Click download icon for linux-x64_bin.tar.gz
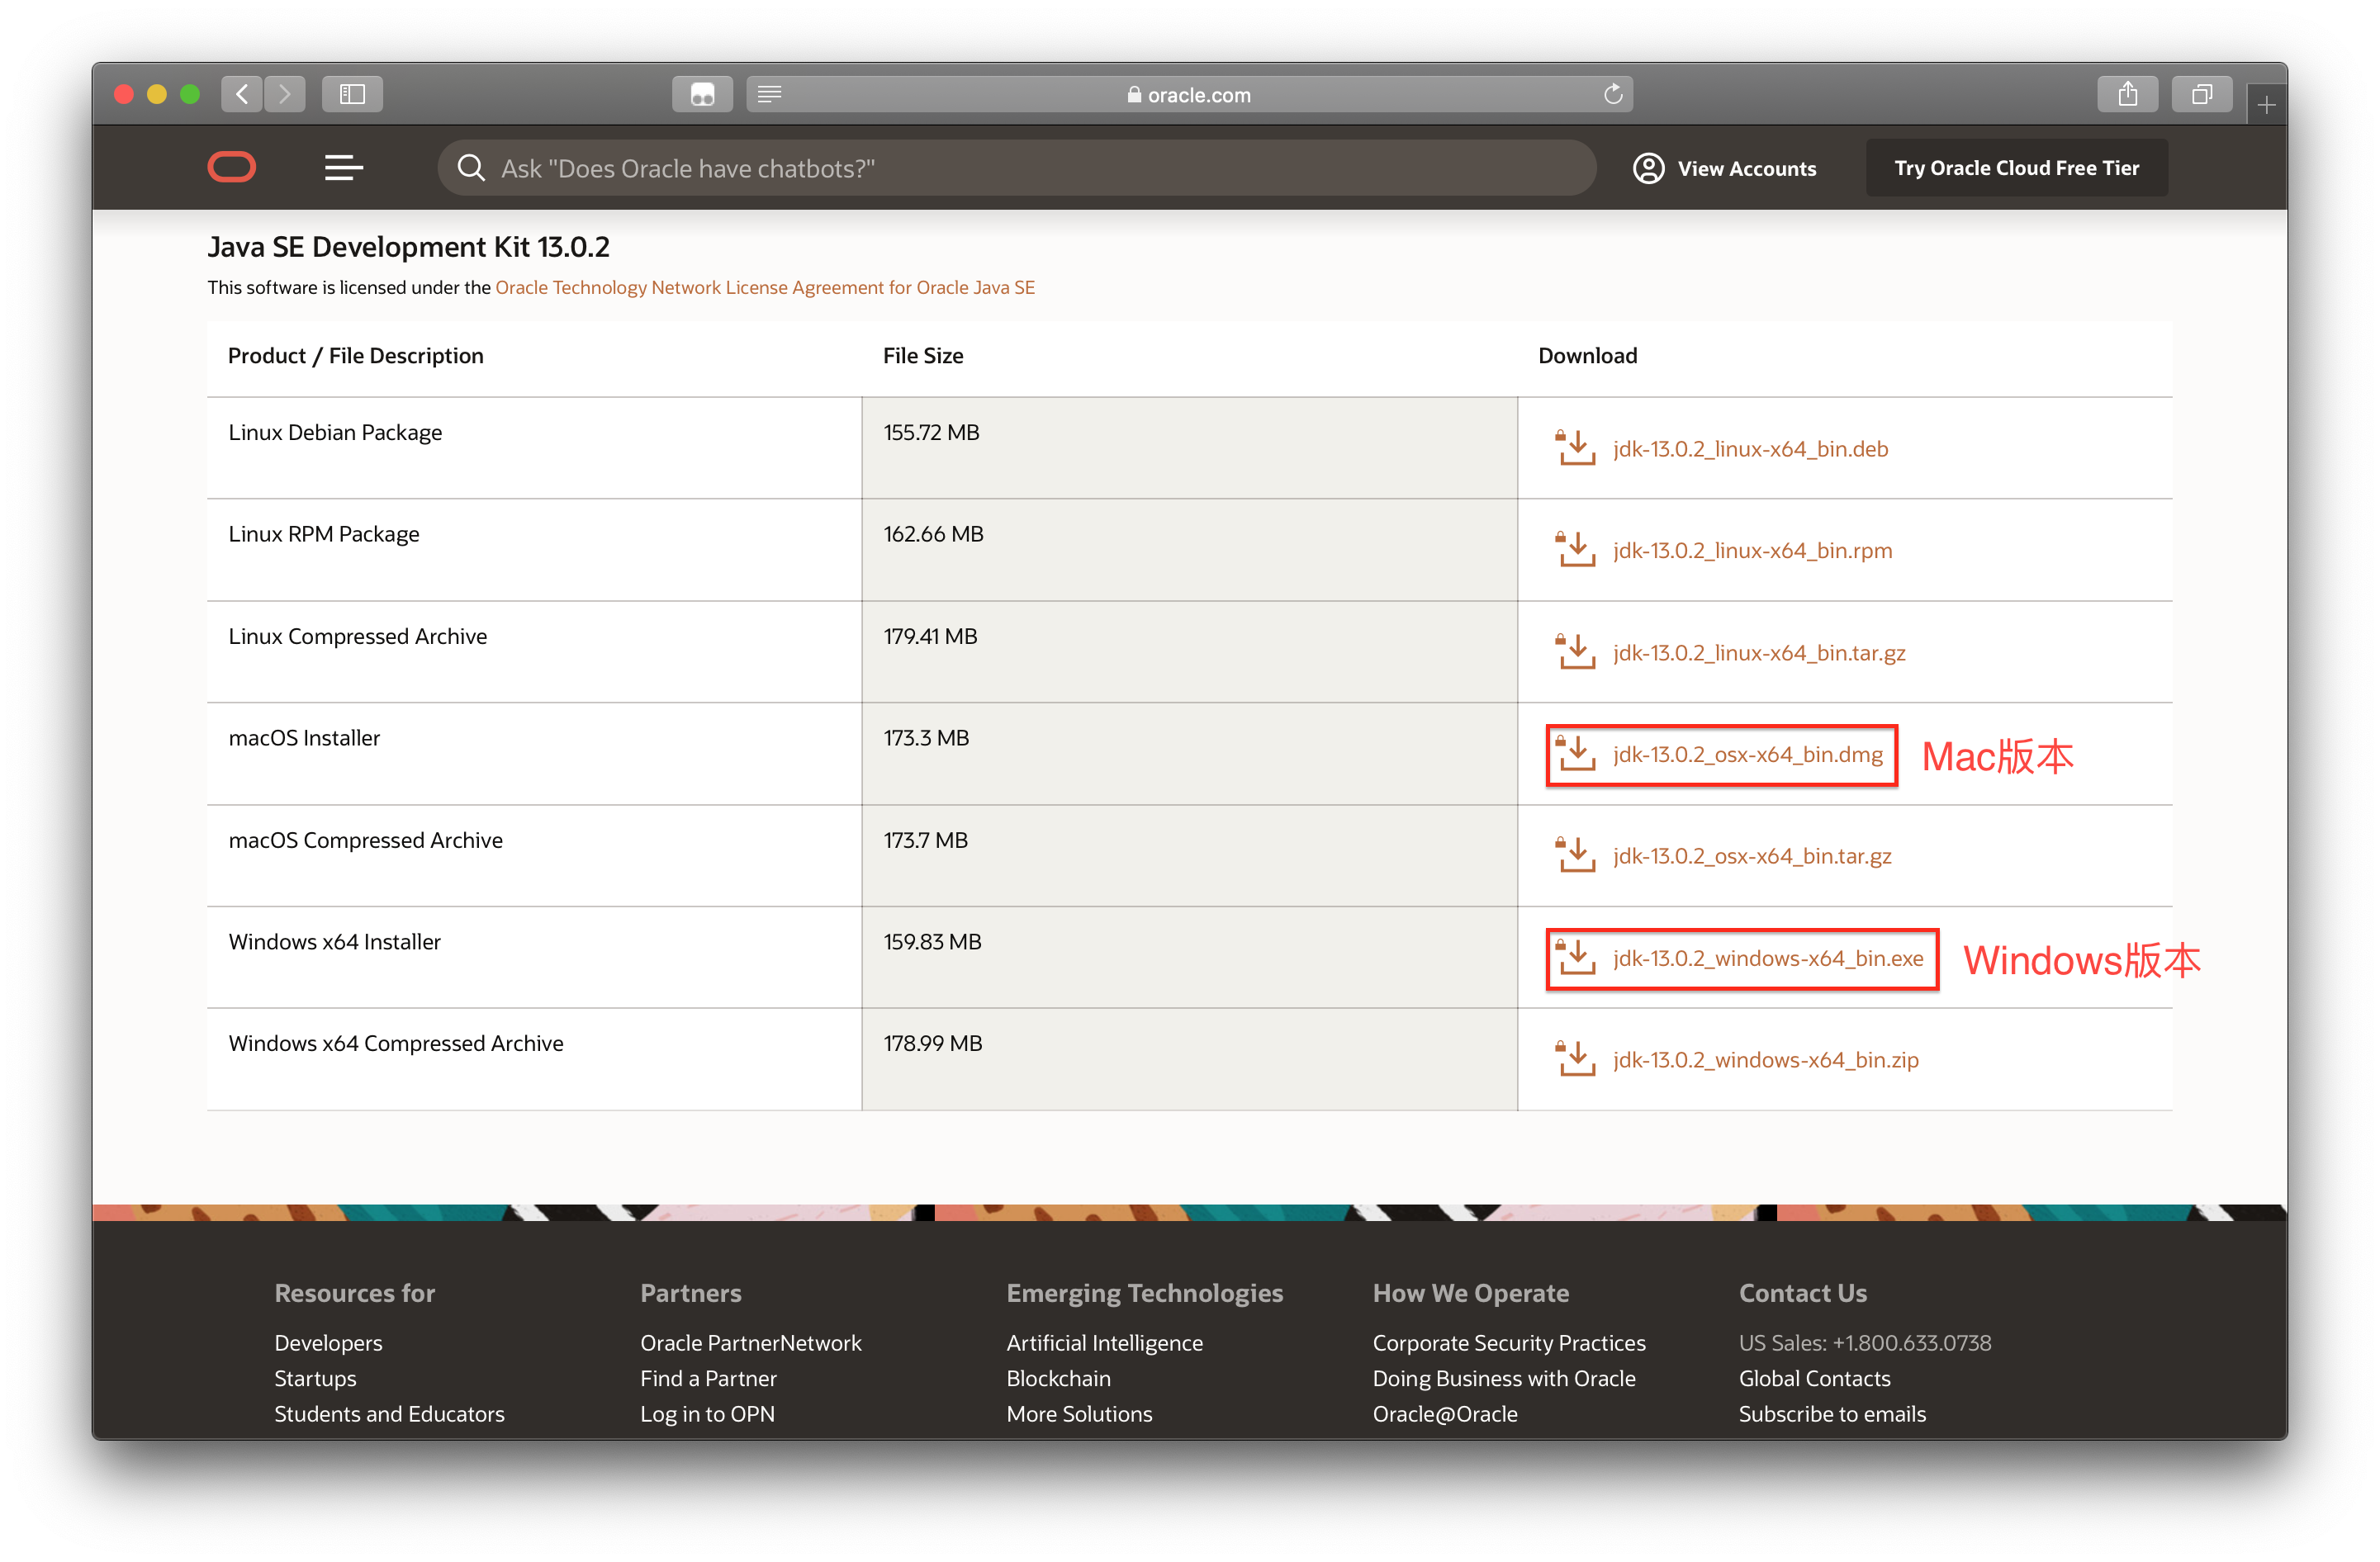This screenshot has height=1562, width=2380. pyautogui.click(x=1576, y=651)
